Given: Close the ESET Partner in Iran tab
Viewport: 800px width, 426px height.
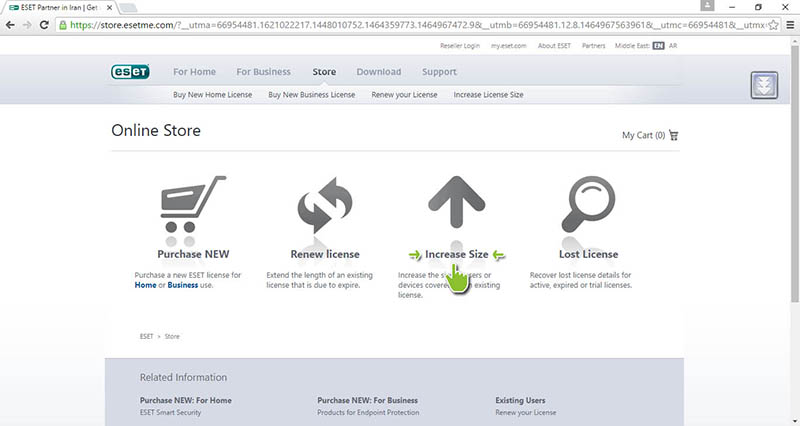Looking at the screenshot, I should [x=109, y=8].
